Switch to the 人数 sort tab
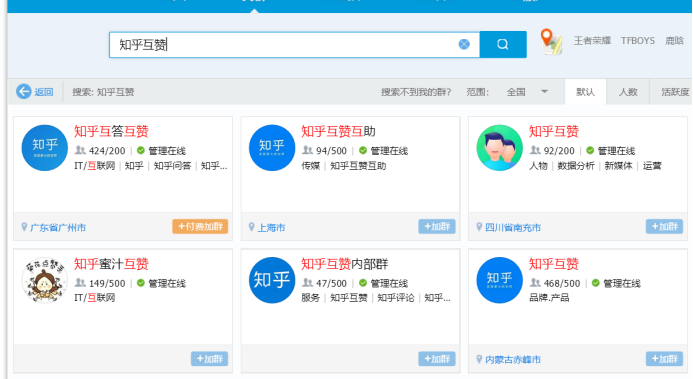The image size is (693, 379). click(628, 92)
